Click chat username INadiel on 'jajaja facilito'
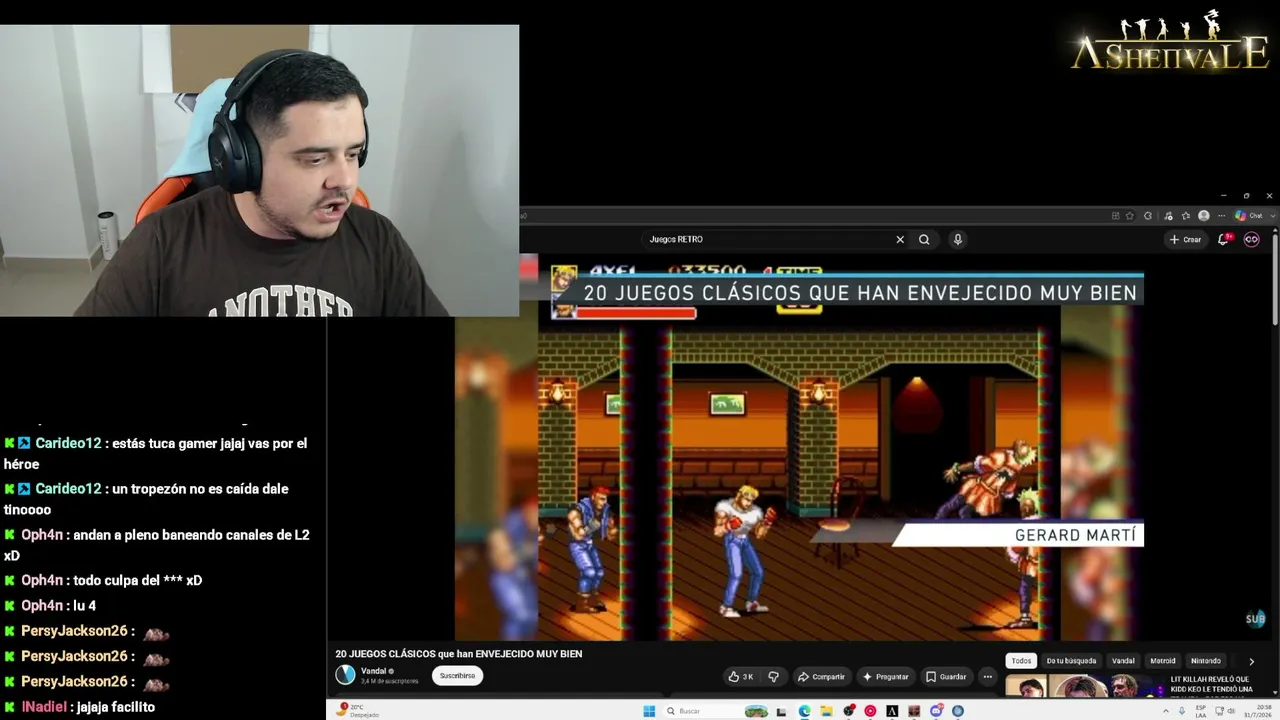The image size is (1280, 720). point(44,707)
